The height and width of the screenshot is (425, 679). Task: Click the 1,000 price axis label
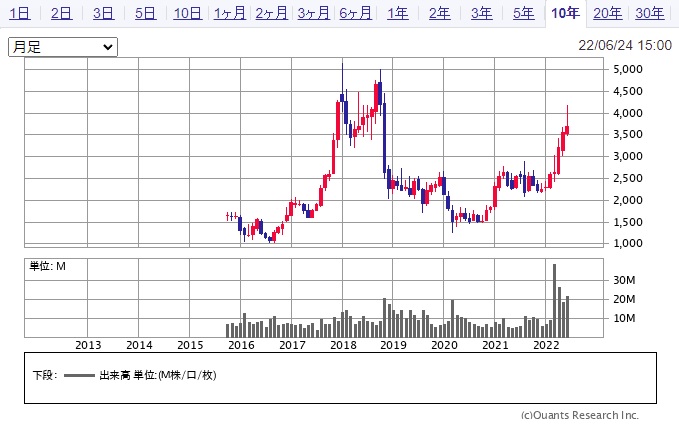pyautogui.click(x=627, y=243)
